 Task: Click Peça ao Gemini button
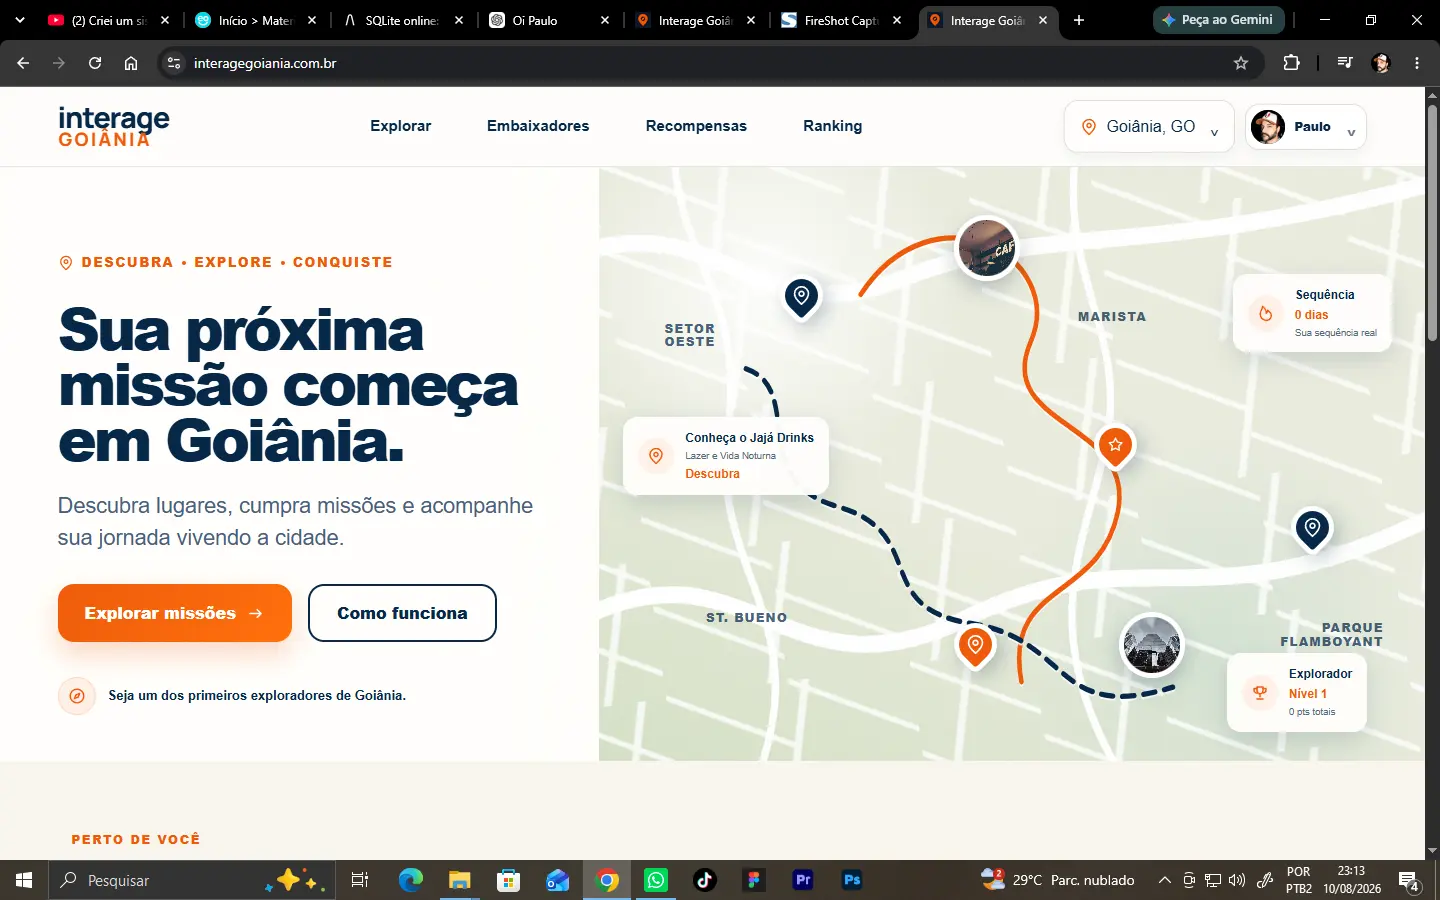1219,20
